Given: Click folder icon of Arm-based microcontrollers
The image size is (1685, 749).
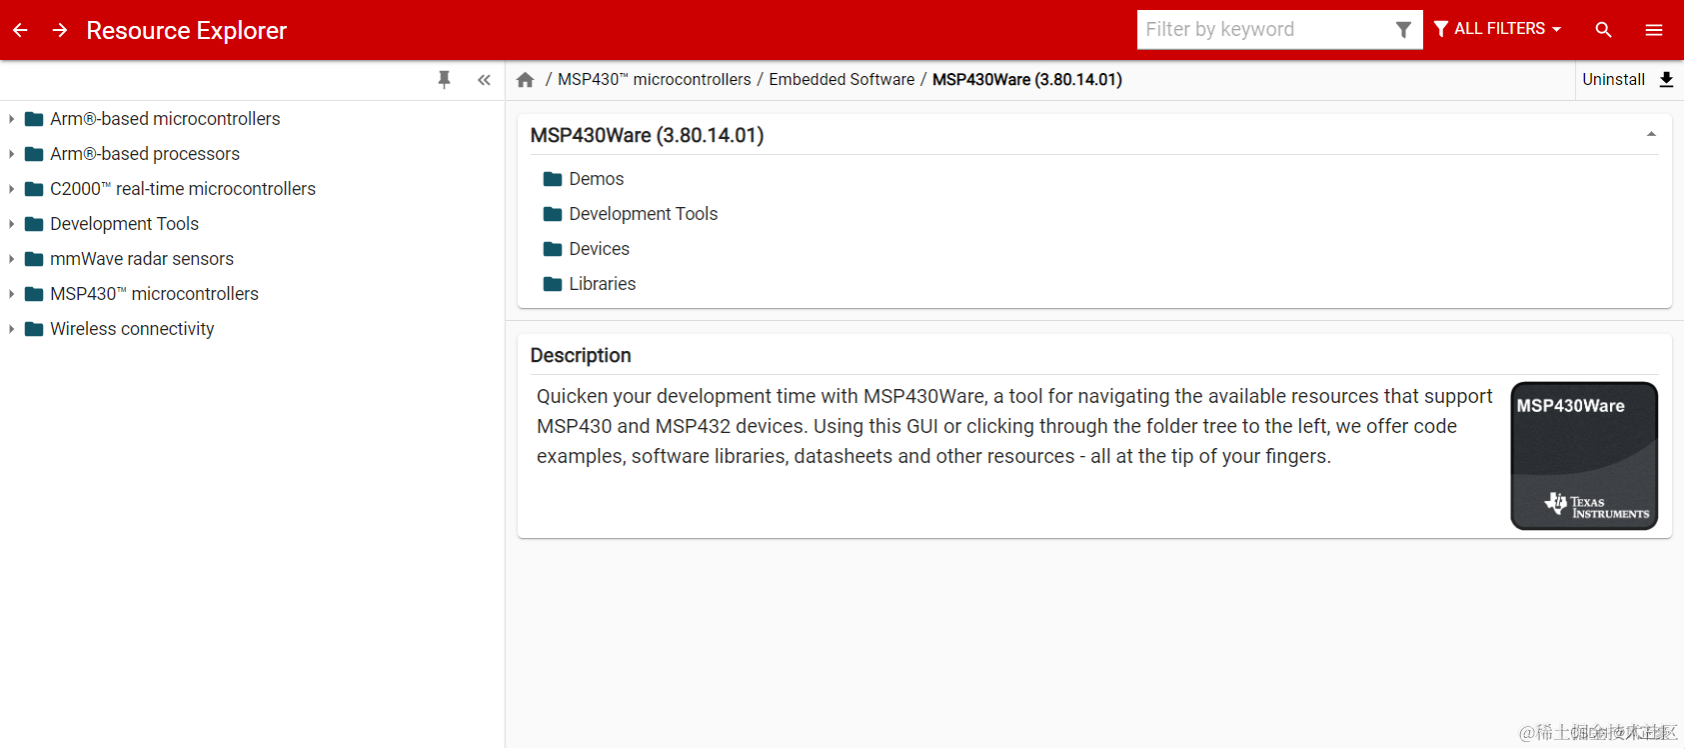Looking at the screenshot, I should [34, 119].
